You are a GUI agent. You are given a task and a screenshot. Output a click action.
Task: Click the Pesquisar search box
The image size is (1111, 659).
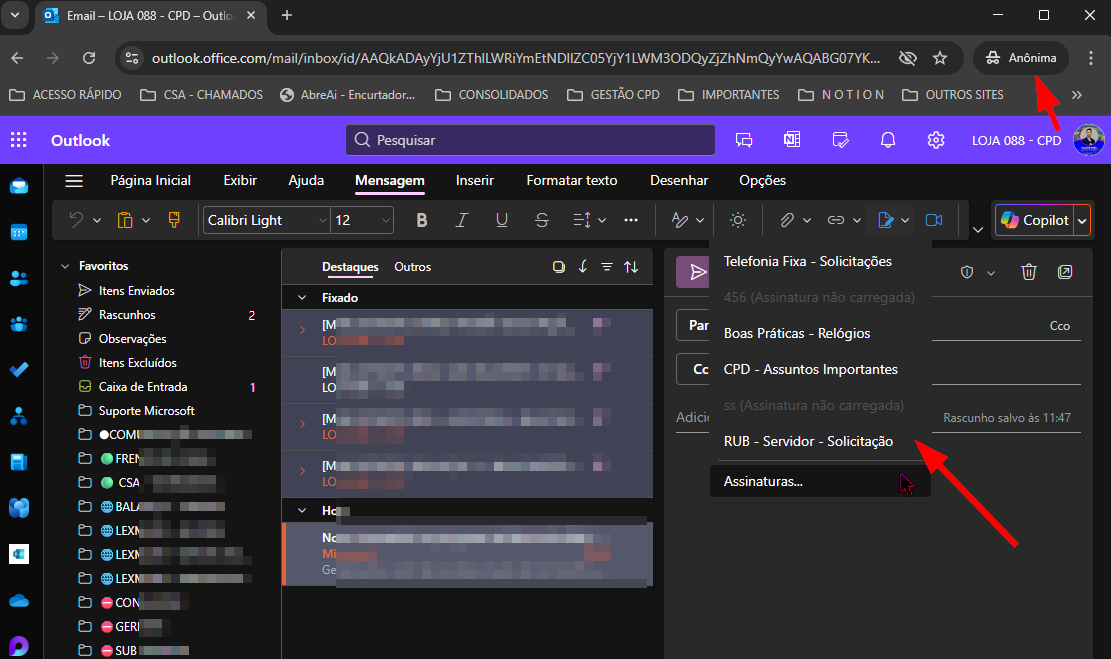pos(530,140)
